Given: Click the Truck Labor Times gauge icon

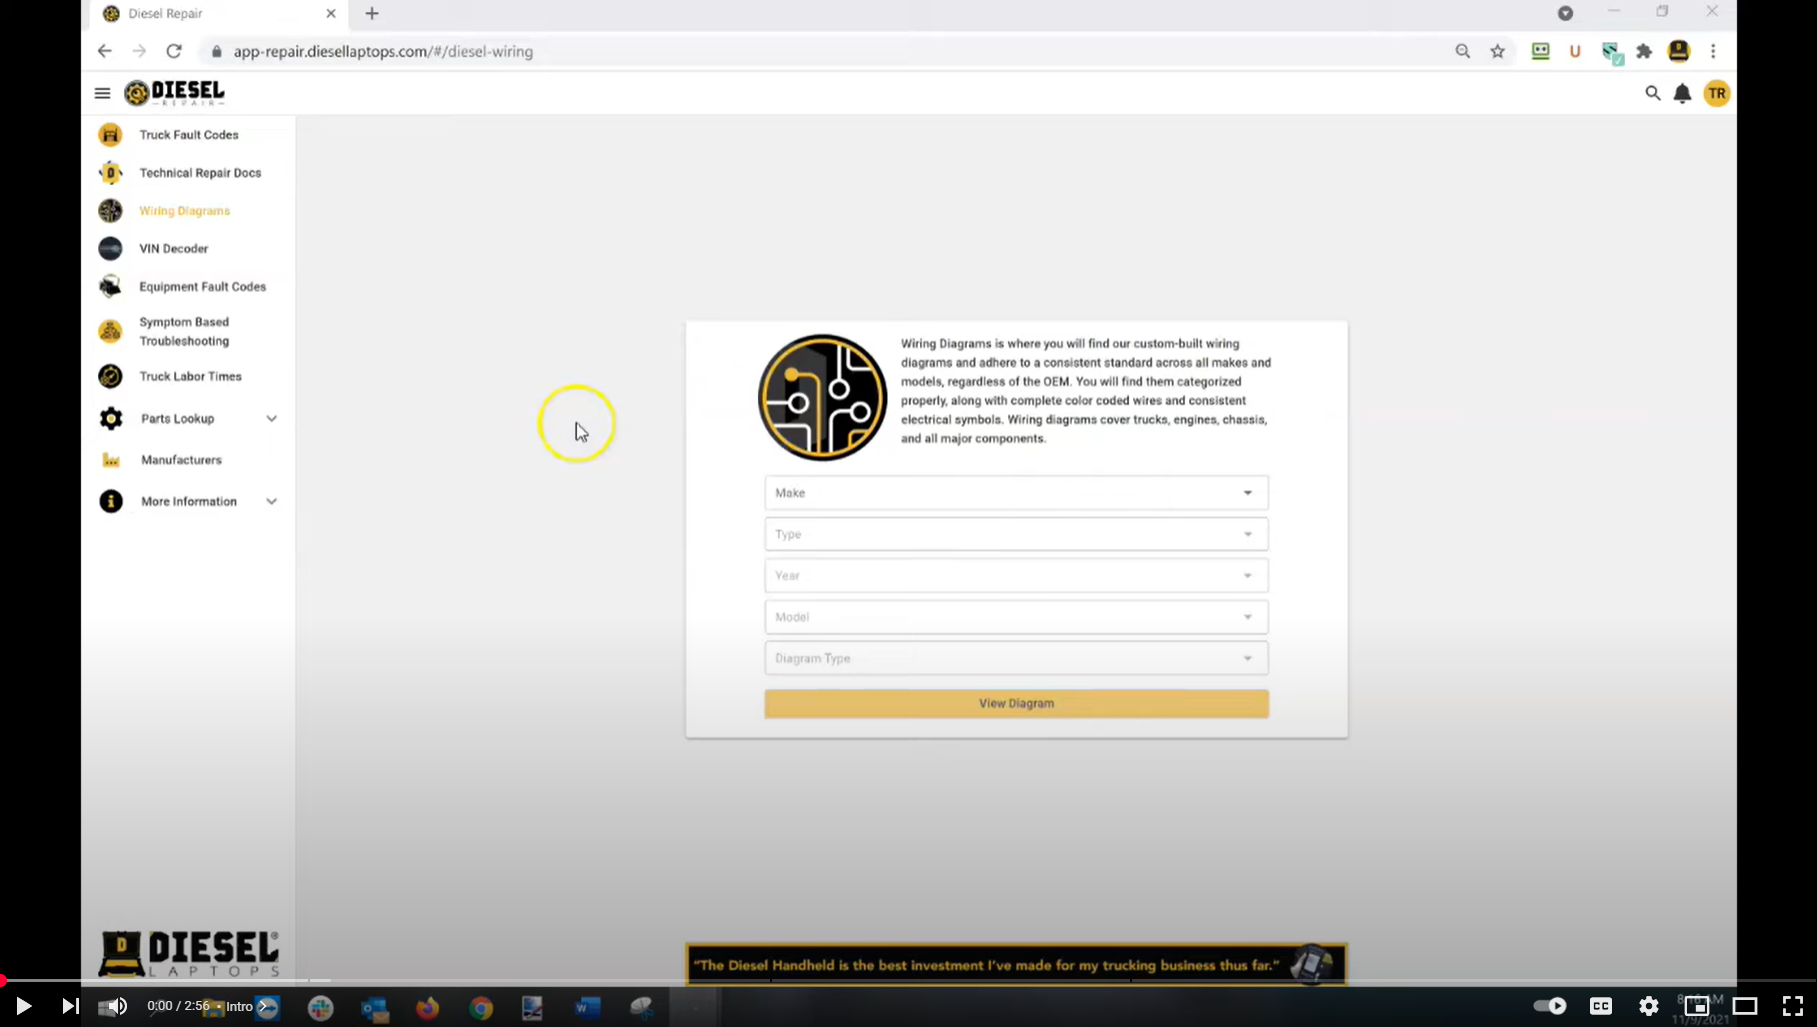Looking at the screenshot, I should [x=110, y=376].
